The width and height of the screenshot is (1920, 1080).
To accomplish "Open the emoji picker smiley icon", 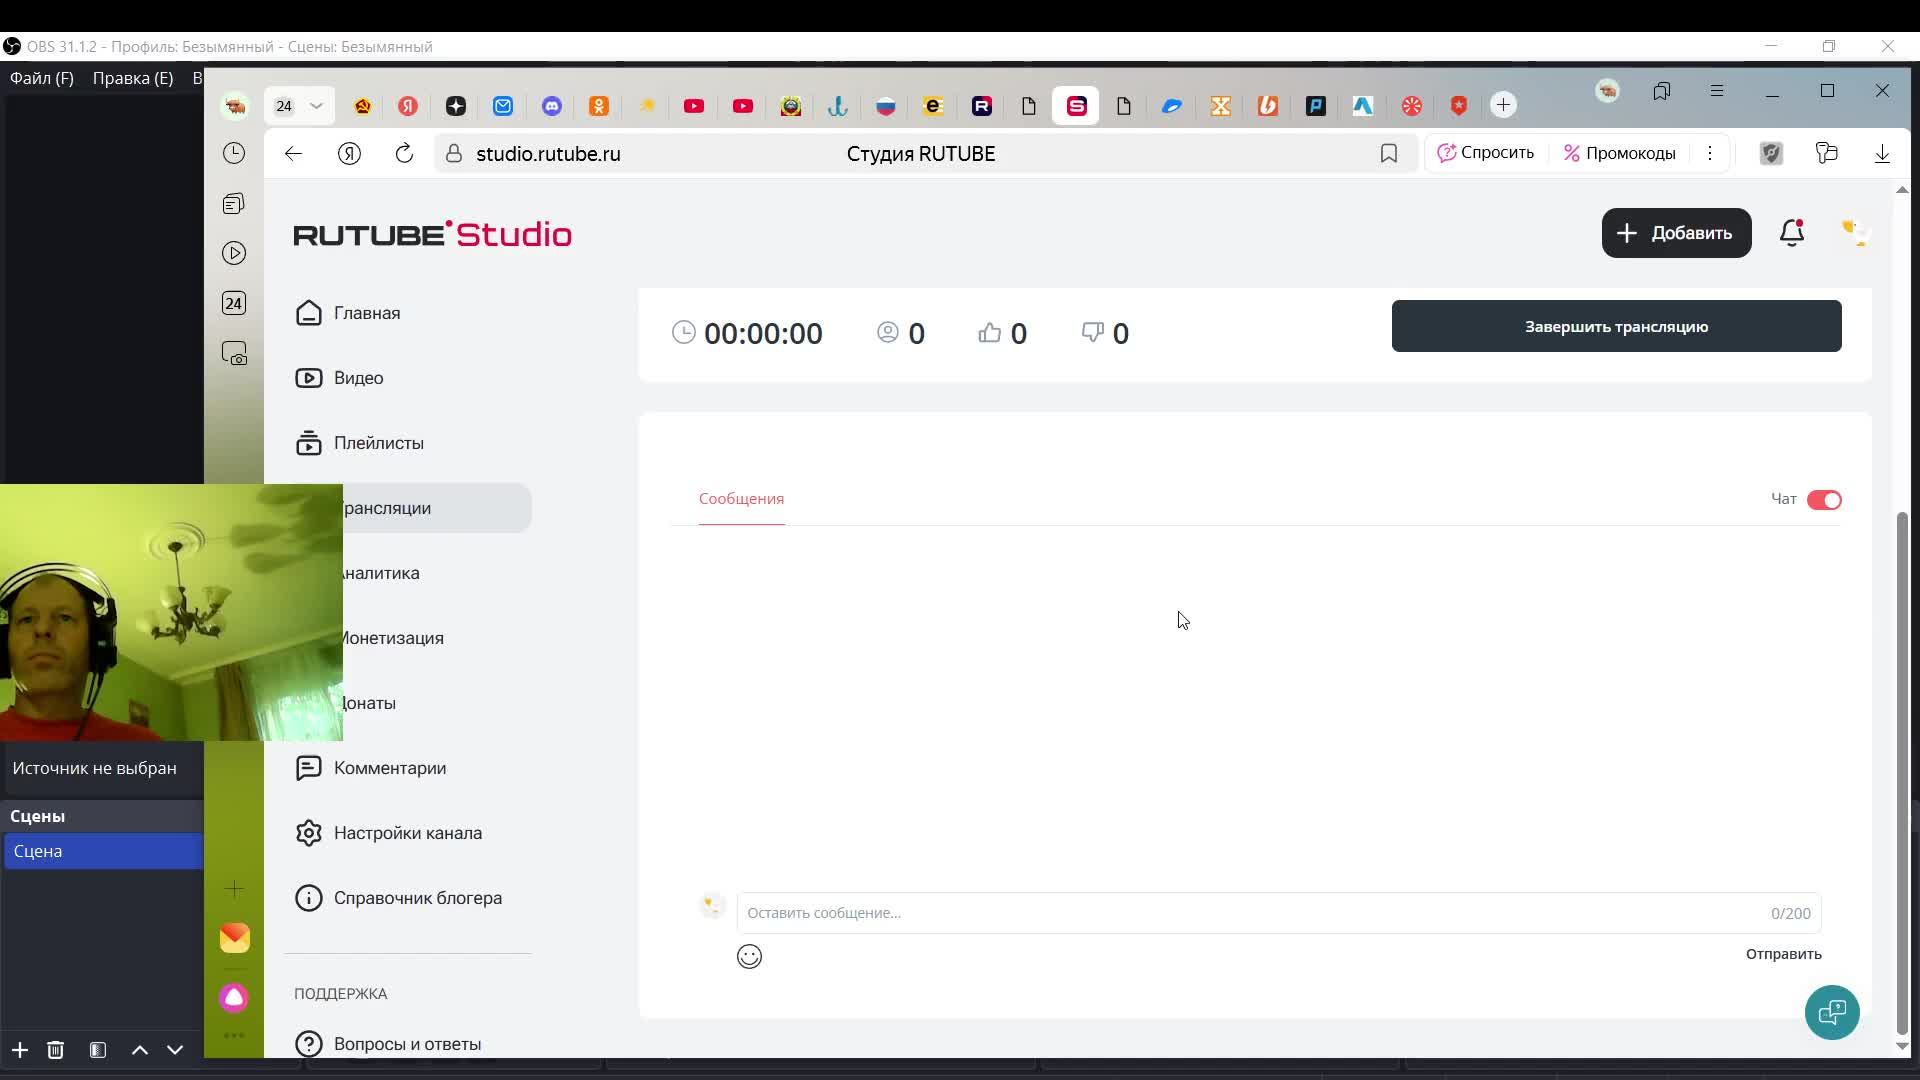I will (x=749, y=957).
